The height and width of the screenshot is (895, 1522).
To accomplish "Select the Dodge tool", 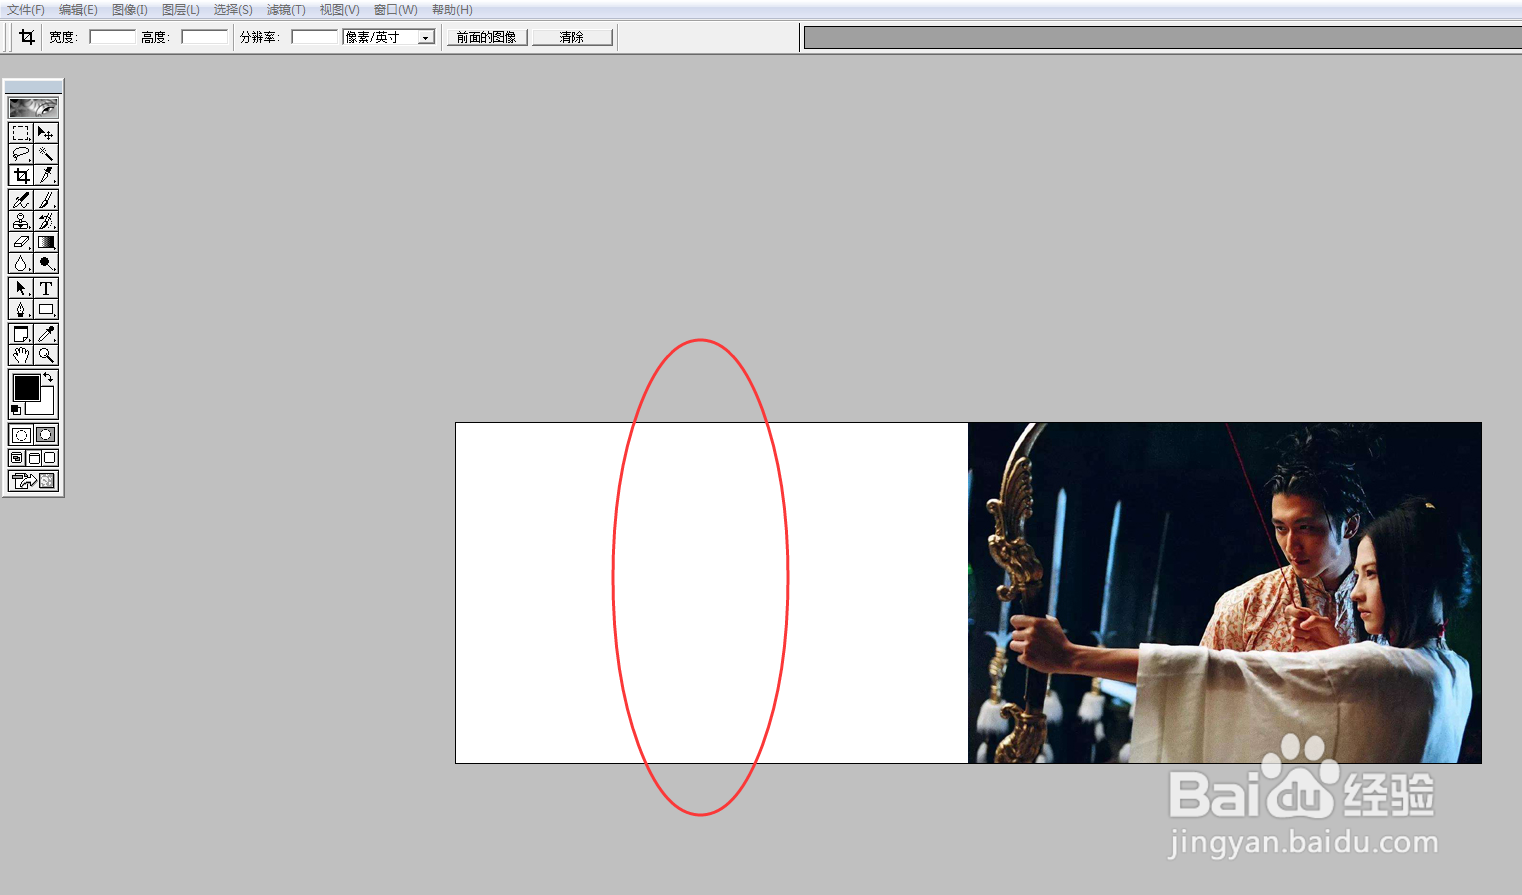I will pyautogui.click(x=46, y=263).
